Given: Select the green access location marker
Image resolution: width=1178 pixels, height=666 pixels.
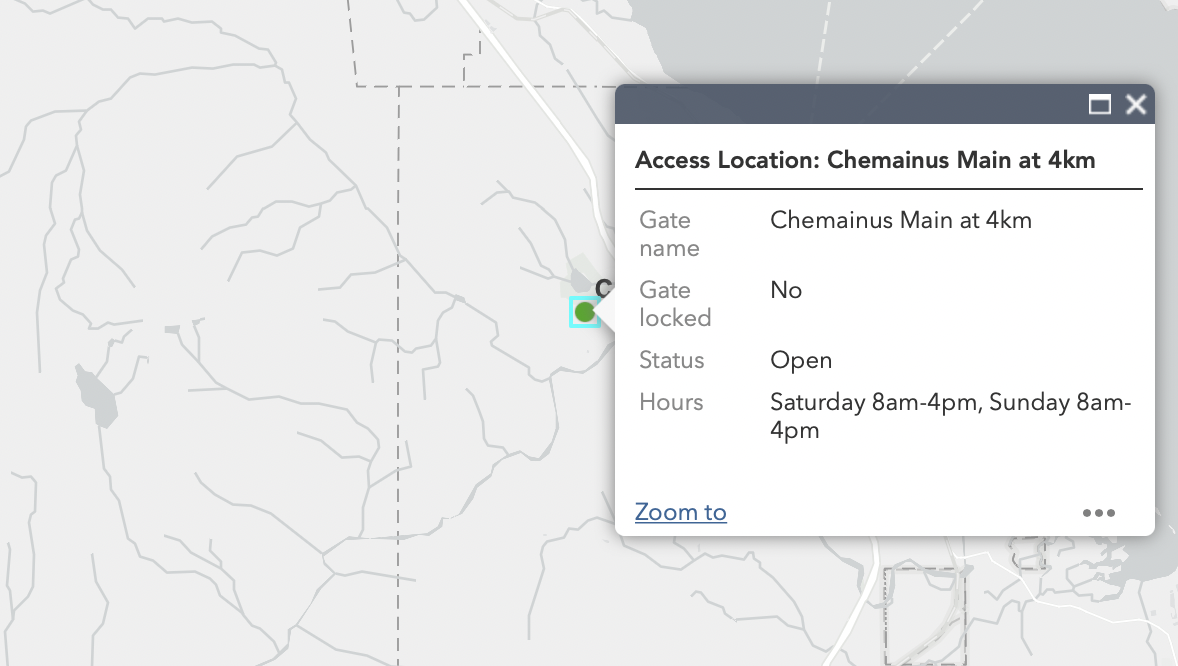Looking at the screenshot, I should click(x=585, y=312).
